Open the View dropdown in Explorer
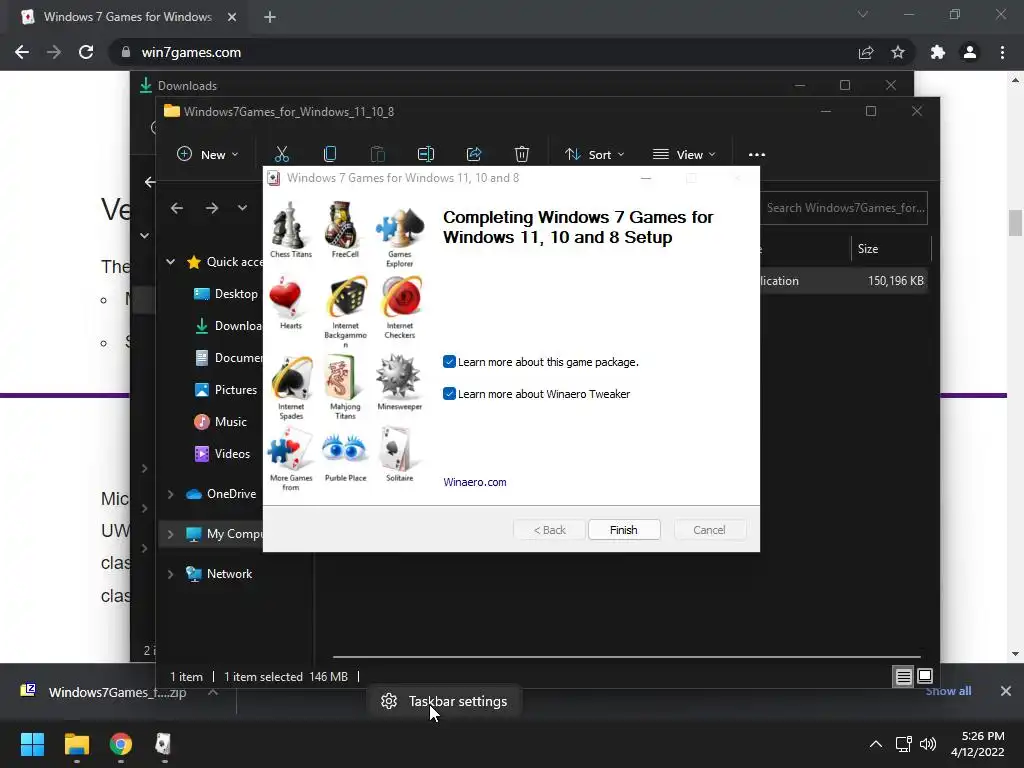This screenshot has width=1024, height=768. click(x=684, y=155)
